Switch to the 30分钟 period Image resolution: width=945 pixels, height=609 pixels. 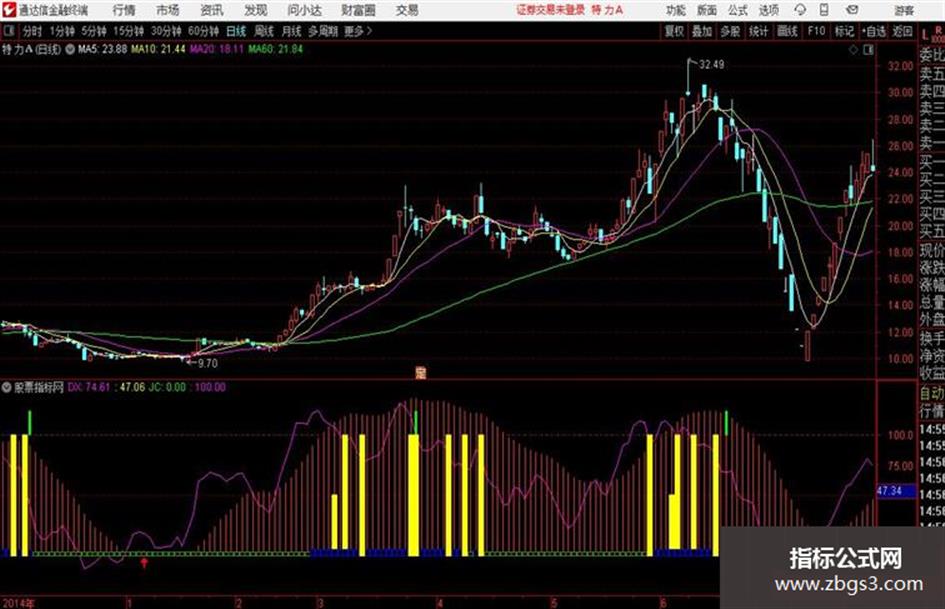point(166,31)
